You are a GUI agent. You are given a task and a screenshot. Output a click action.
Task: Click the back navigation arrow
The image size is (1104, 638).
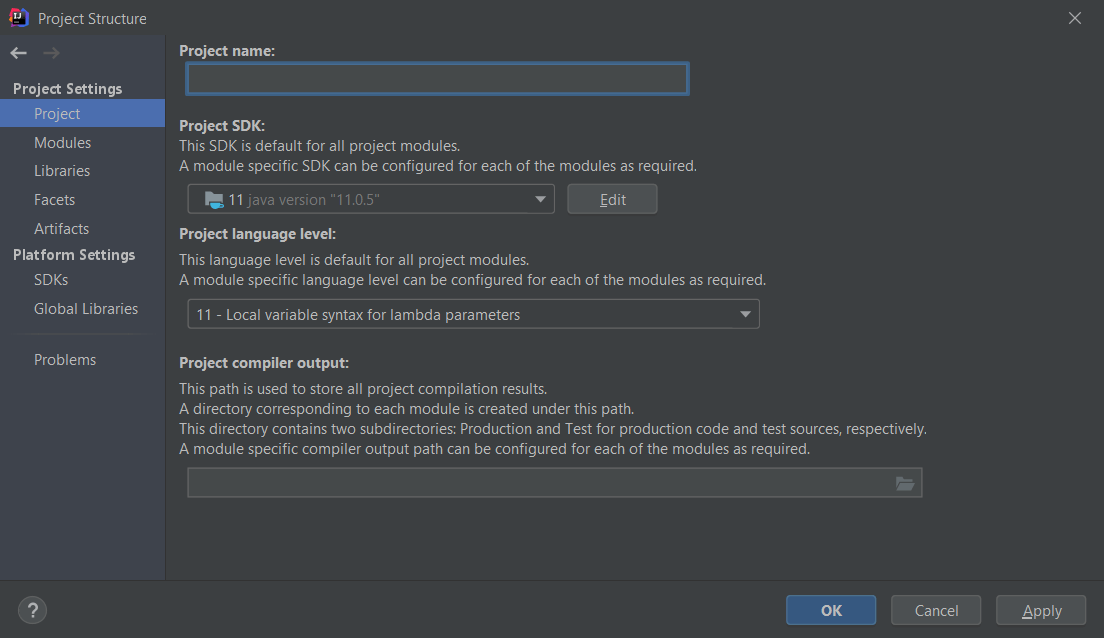coord(18,53)
